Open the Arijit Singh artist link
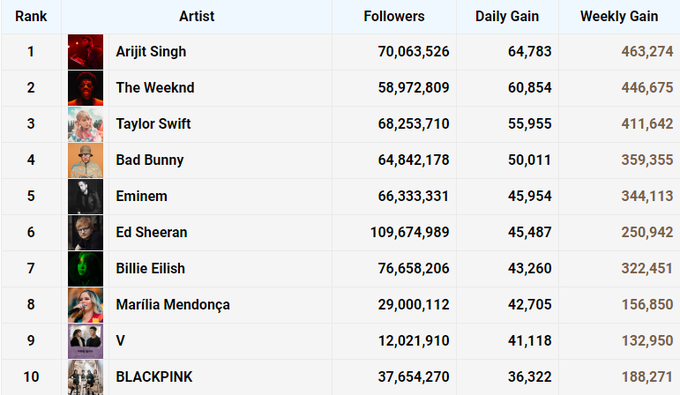The image size is (680, 395). (x=151, y=52)
